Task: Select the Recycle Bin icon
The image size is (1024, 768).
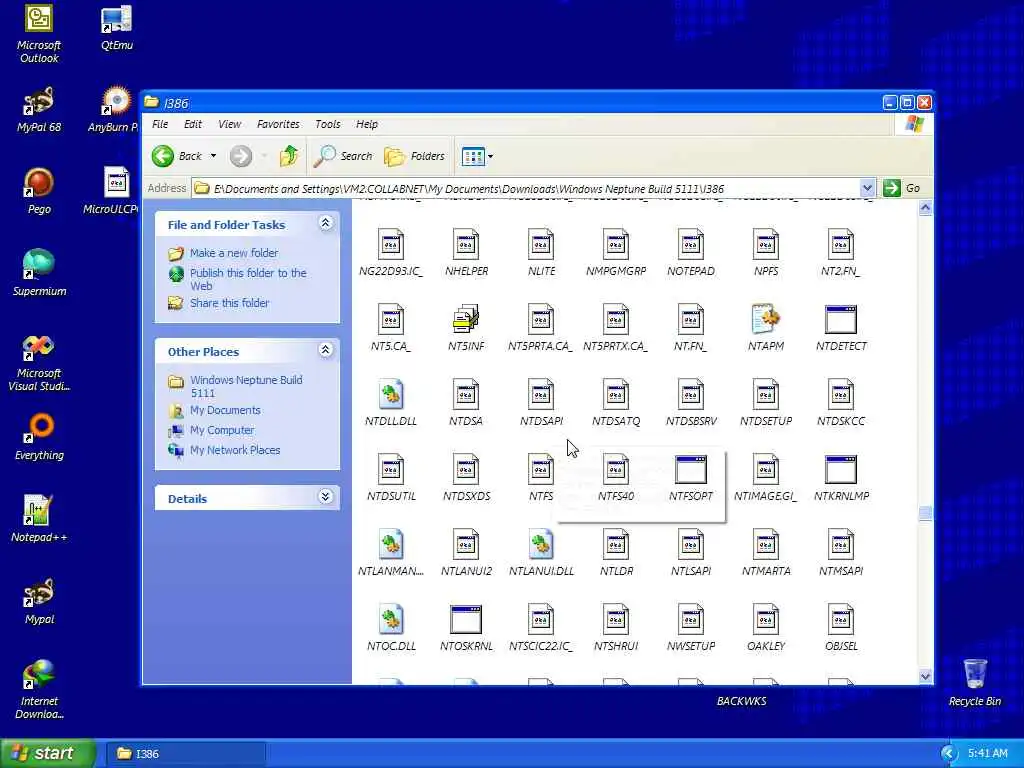Action: click(974, 682)
